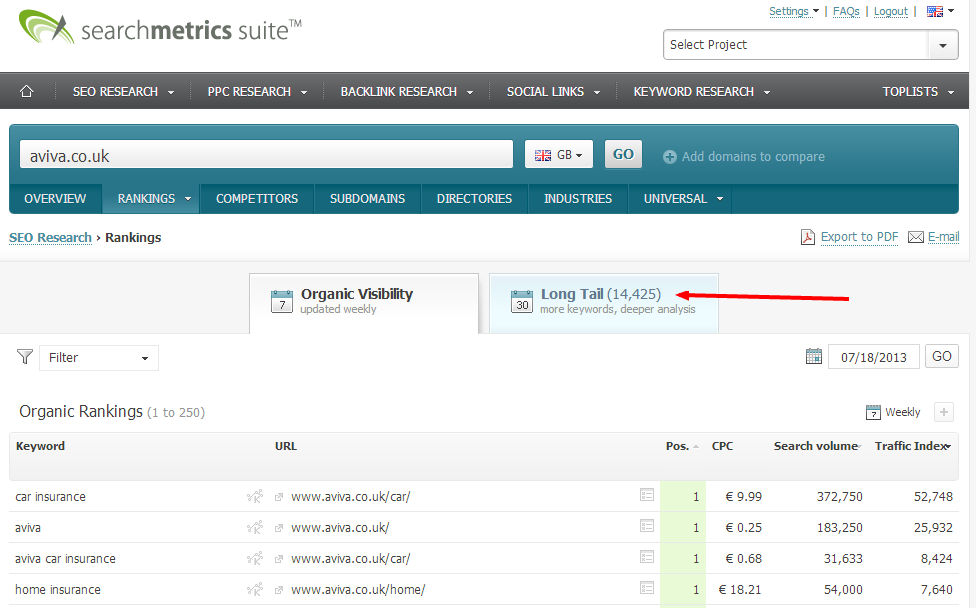The width and height of the screenshot is (976, 608).
Task: Select the Long Tail tab
Action: pos(604,303)
